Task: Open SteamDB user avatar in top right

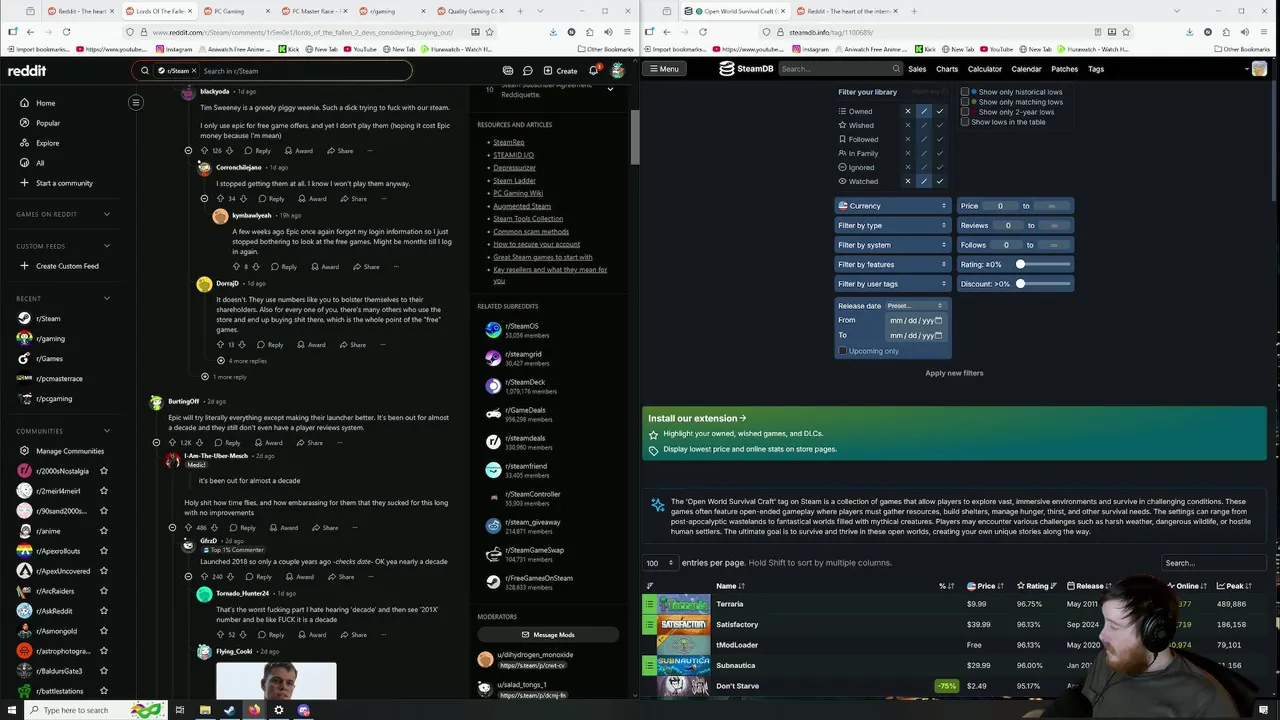Action: [x=1259, y=69]
